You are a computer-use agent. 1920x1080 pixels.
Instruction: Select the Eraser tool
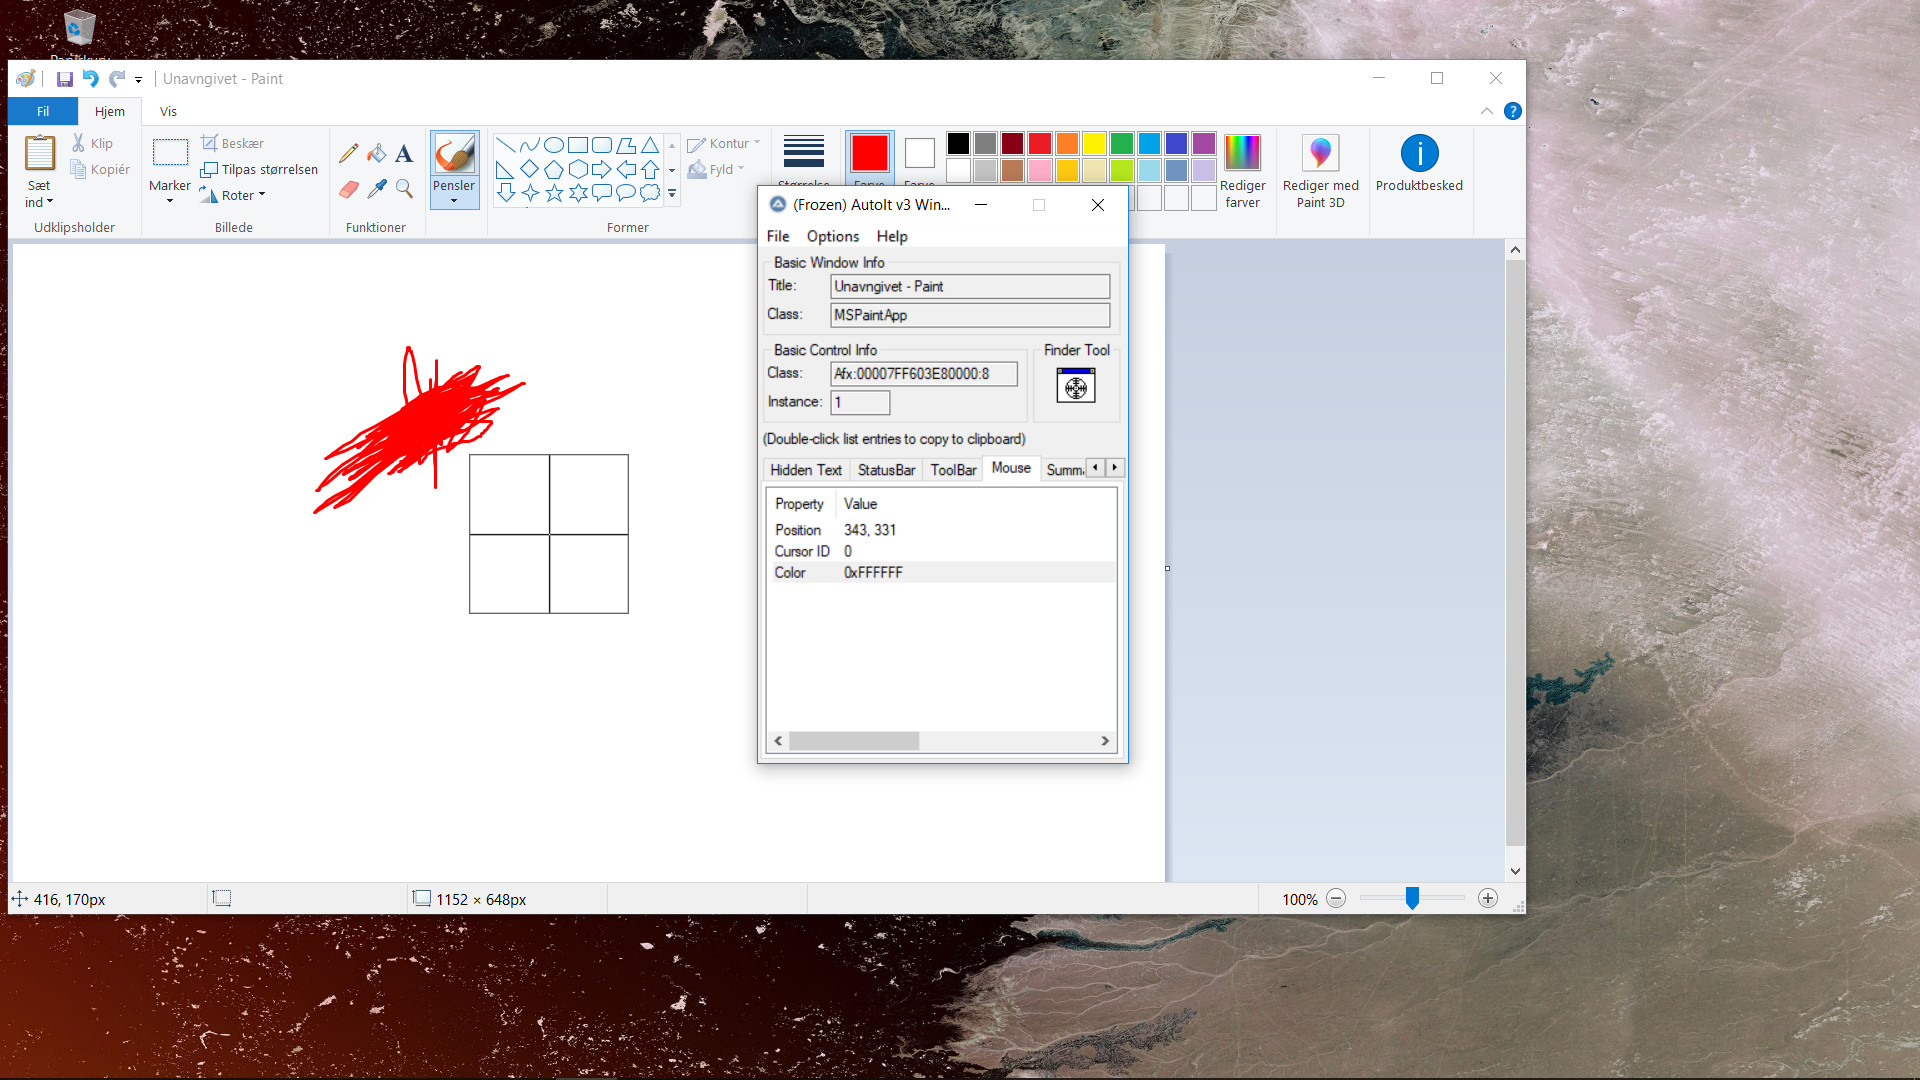click(x=348, y=188)
